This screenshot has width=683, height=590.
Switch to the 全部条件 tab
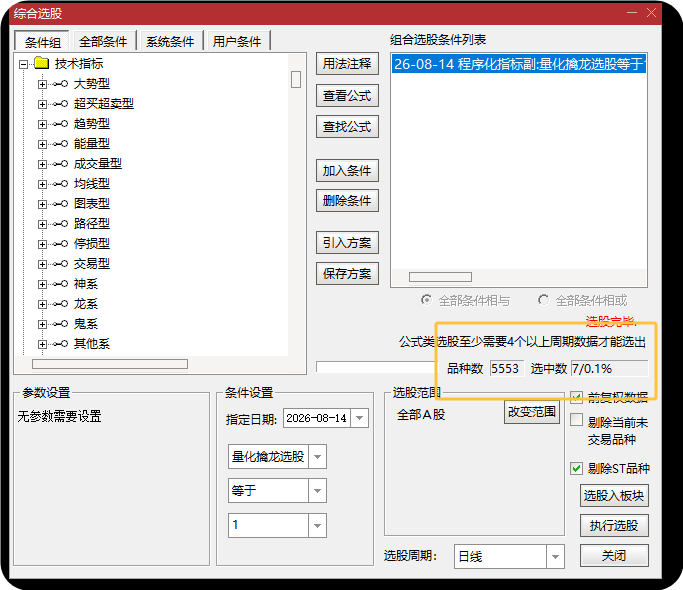click(x=103, y=42)
